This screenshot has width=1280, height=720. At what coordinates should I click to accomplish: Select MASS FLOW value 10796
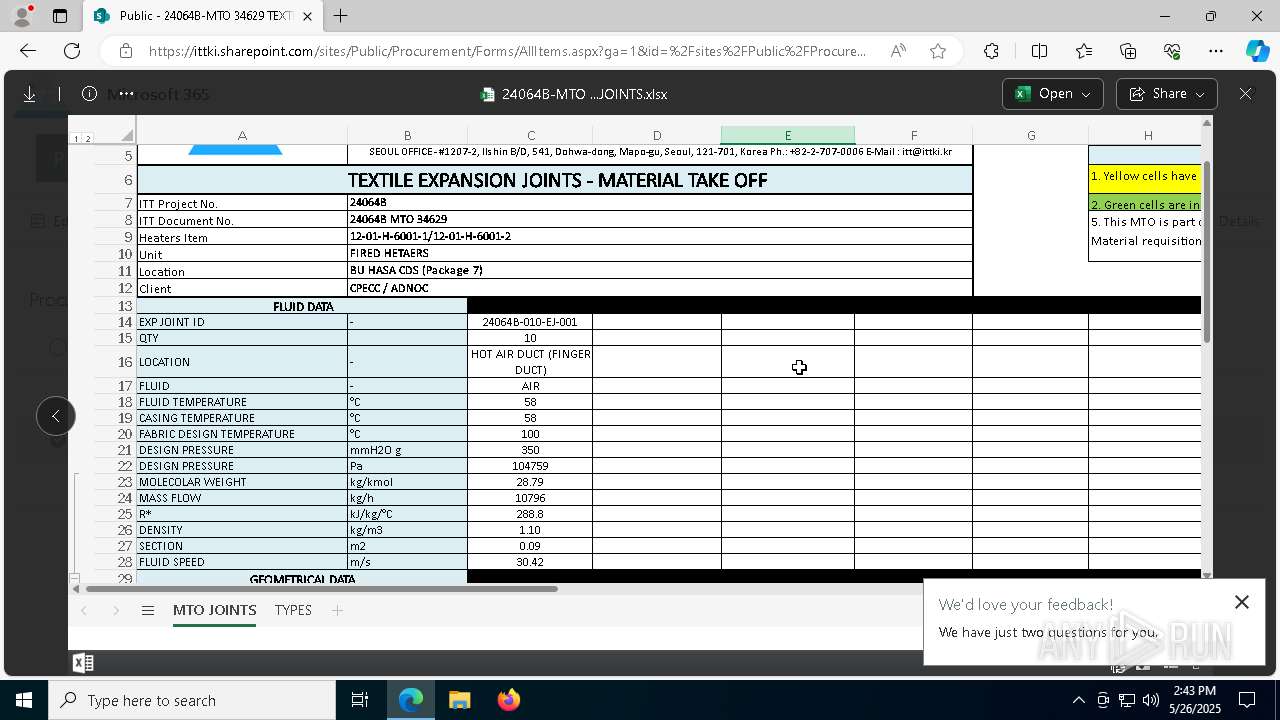tap(530, 498)
